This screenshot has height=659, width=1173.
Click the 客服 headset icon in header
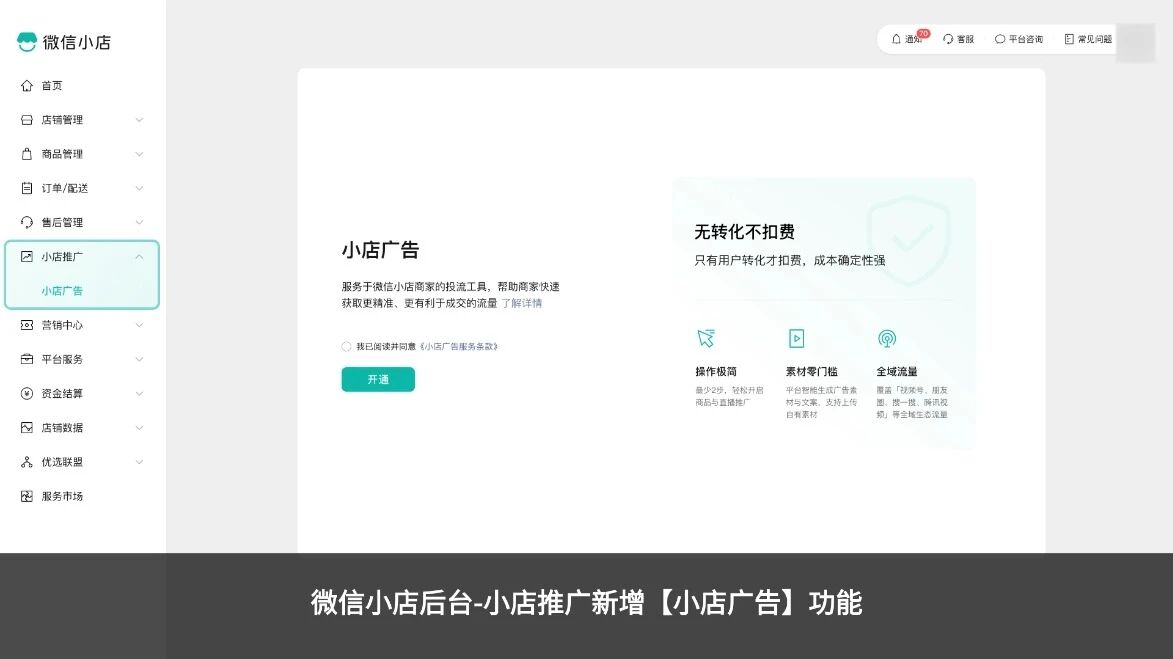(x=948, y=39)
